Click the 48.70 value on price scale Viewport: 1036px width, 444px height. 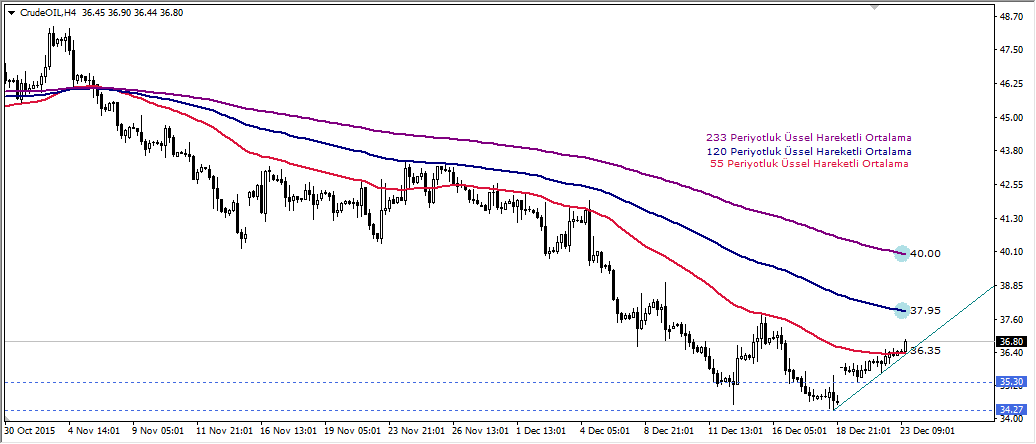click(1012, 17)
